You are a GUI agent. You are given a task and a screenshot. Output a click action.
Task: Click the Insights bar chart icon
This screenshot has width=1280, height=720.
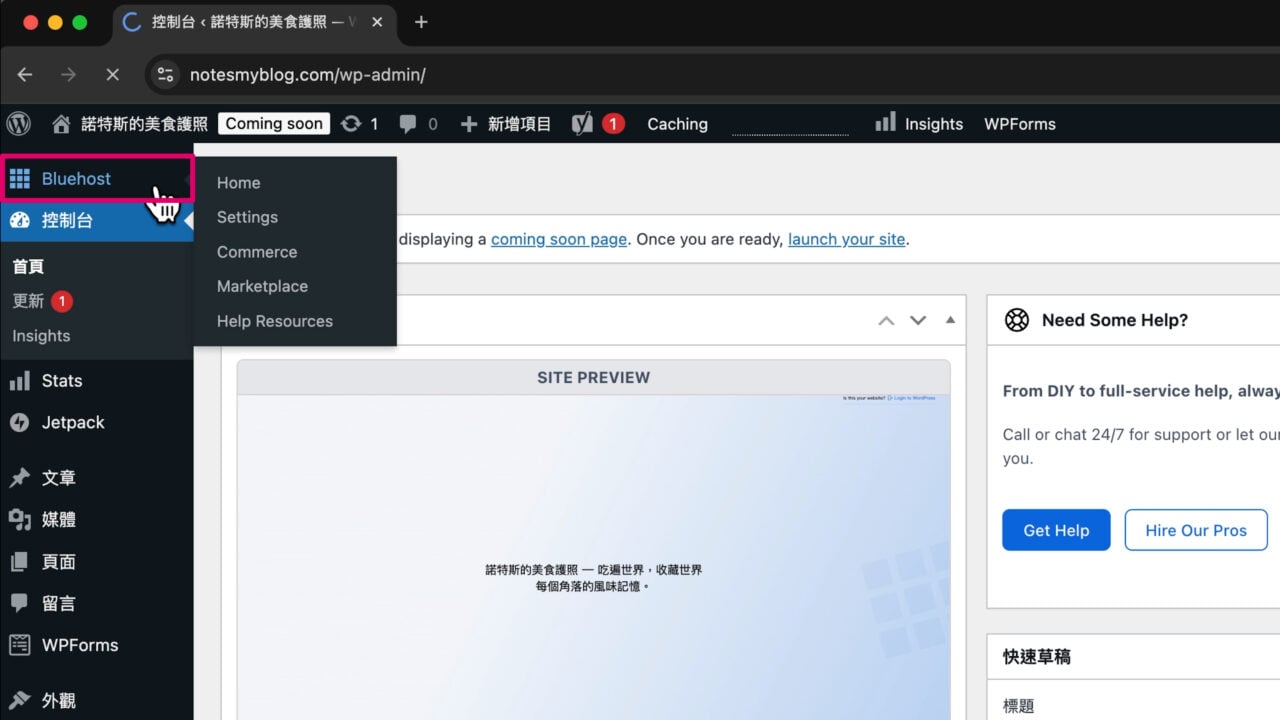(x=885, y=123)
